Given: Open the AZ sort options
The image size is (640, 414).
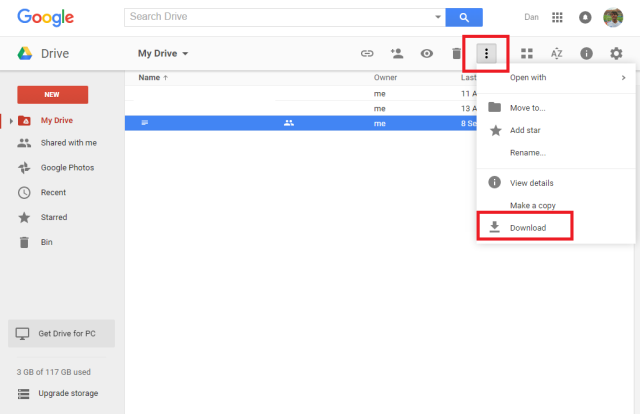Looking at the screenshot, I should [556, 53].
